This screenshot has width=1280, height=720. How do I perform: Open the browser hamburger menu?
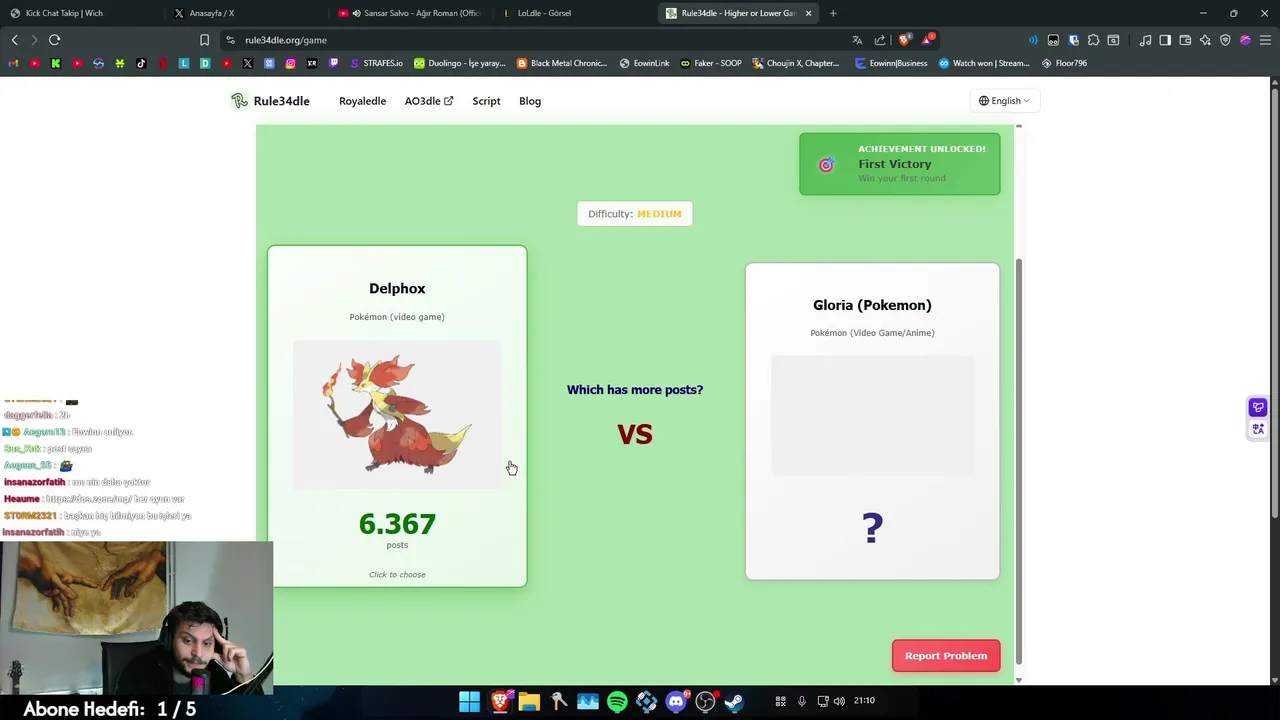(x=1265, y=40)
